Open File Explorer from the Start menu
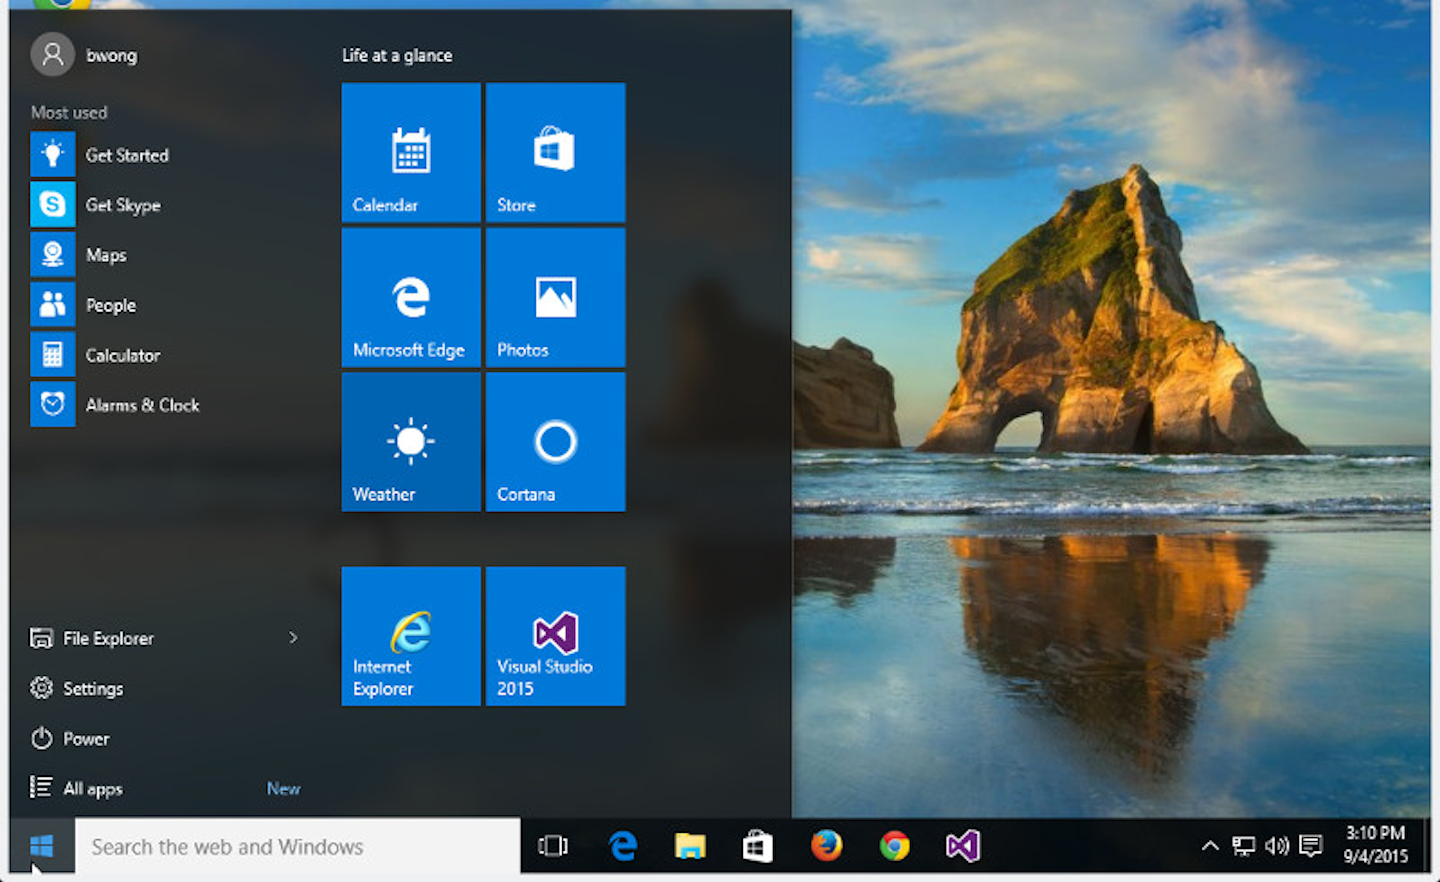This screenshot has width=1440, height=882. (x=92, y=638)
